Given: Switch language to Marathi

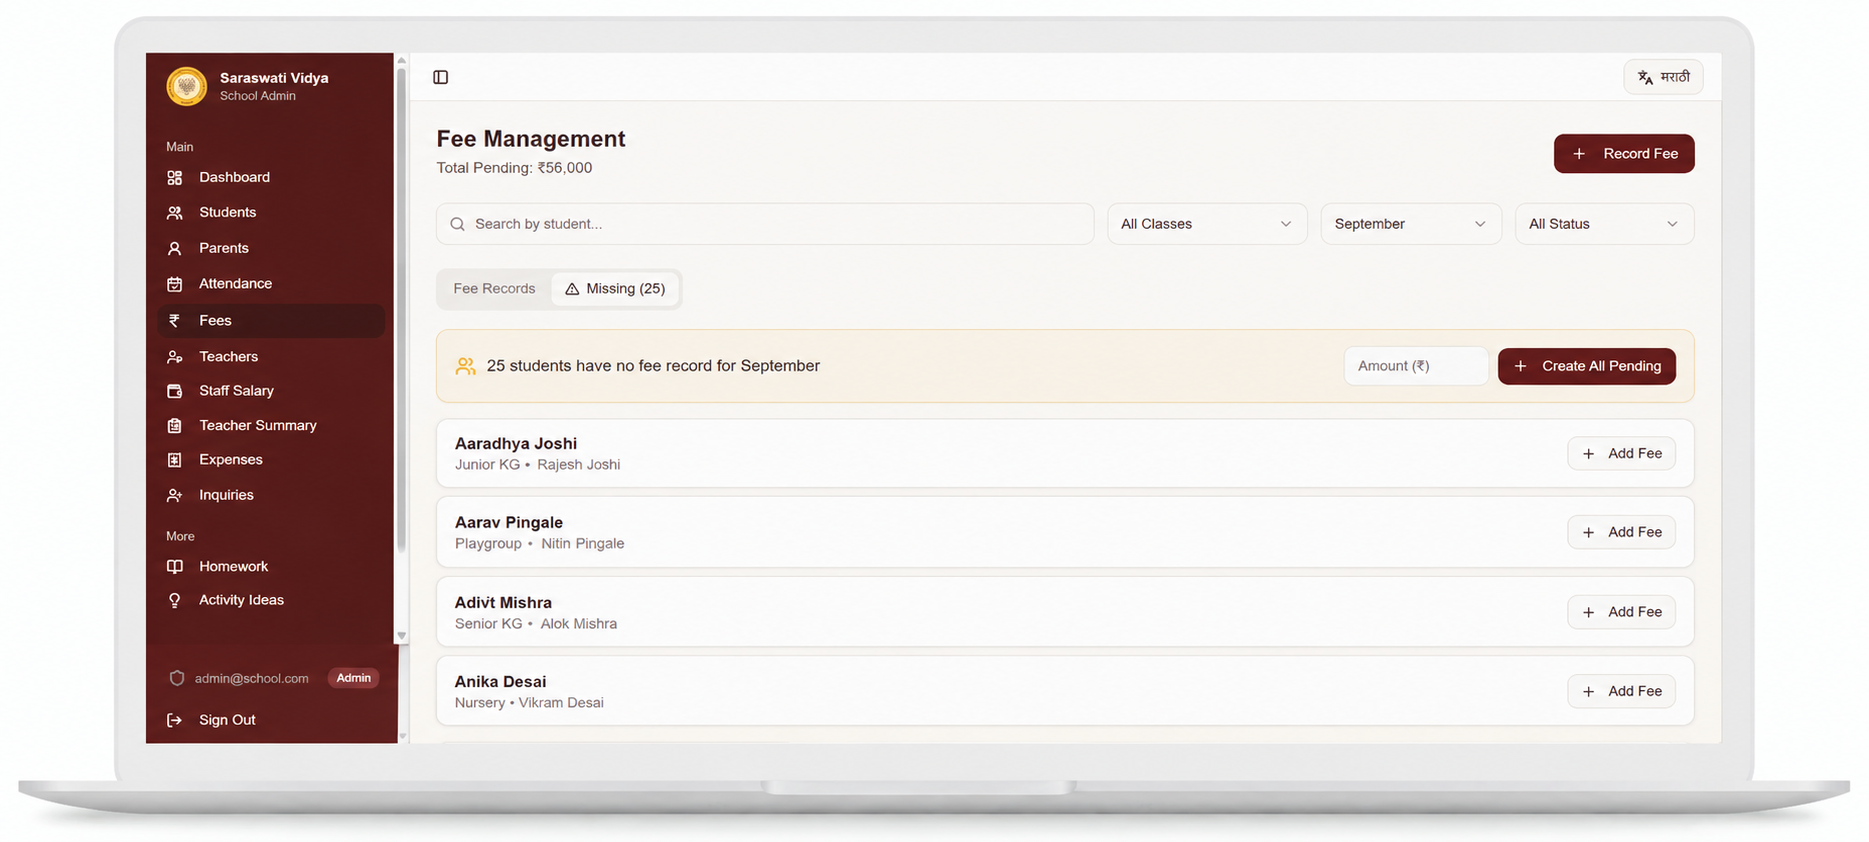Looking at the screenshot, I should [1663, 77].
